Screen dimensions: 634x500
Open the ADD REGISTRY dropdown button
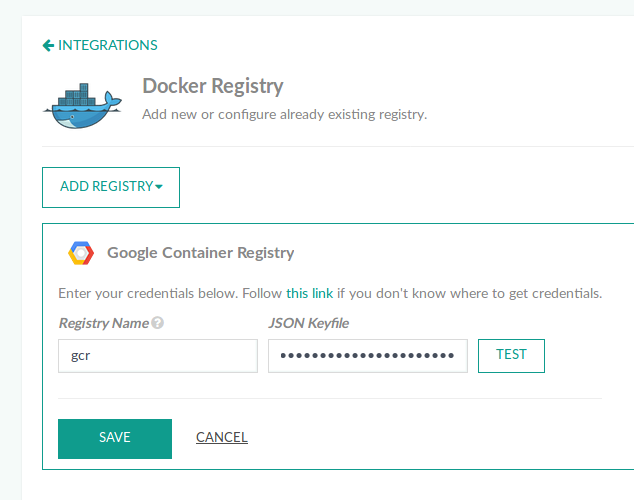pos(111,187)
